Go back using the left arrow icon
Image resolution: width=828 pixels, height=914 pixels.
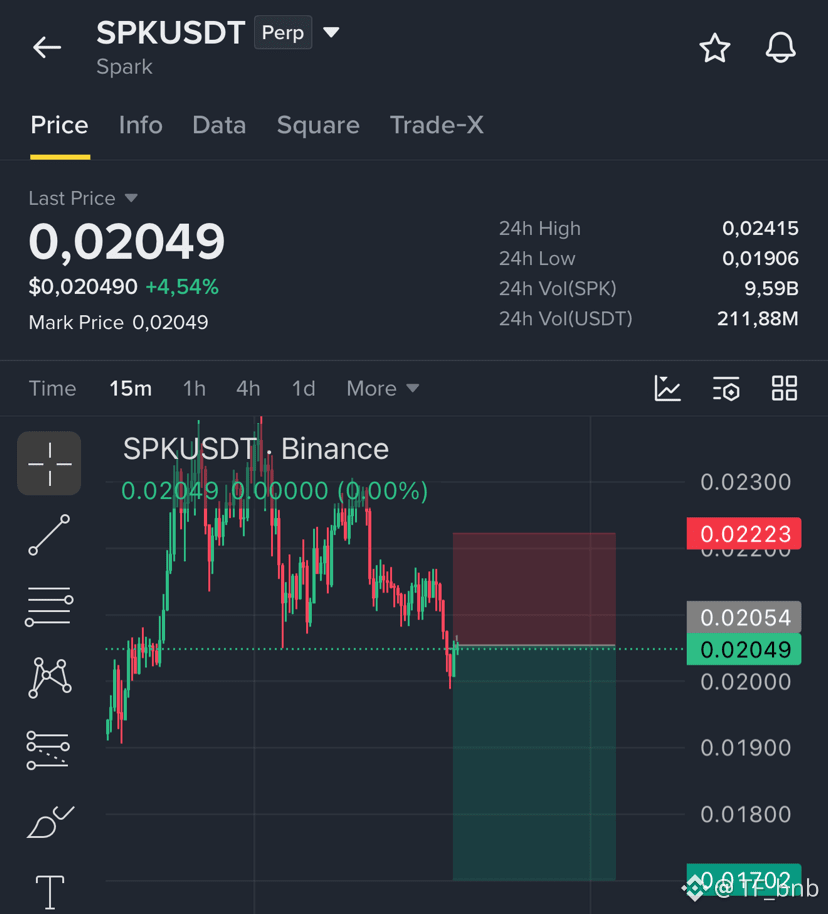(47, 47)
